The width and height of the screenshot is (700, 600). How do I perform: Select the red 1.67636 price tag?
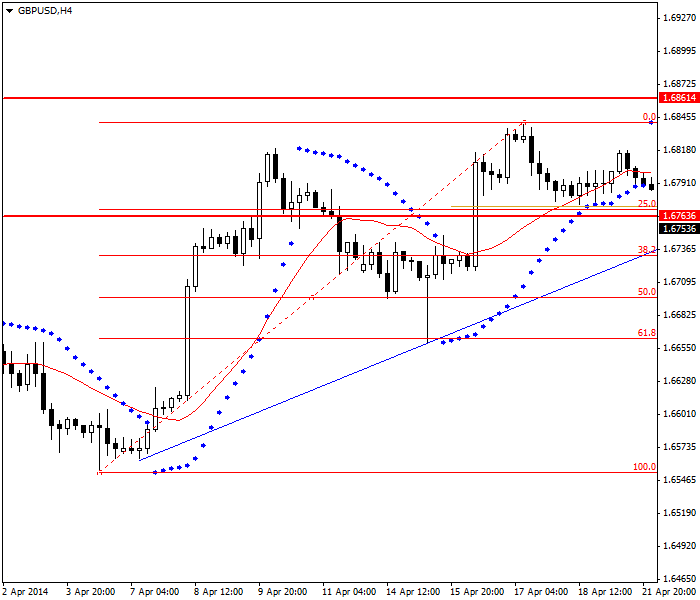[x=678, y=216]
